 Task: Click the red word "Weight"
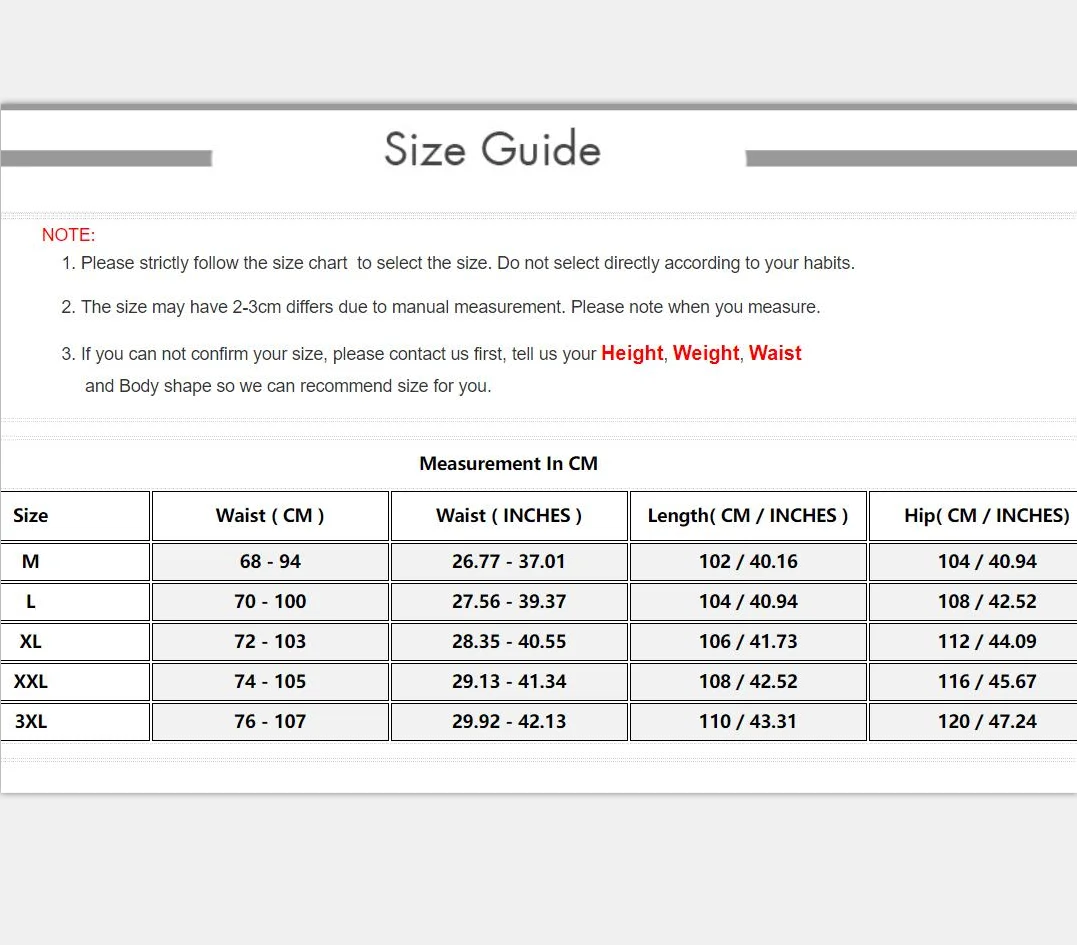point(706,353)
